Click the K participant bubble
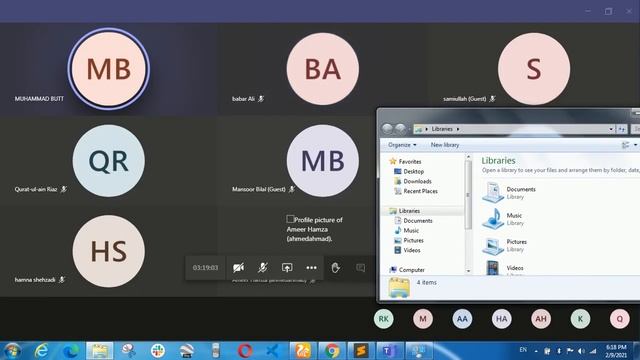Image resolution: width=640 pixels, height=360 pixels. tap(580, 319)
